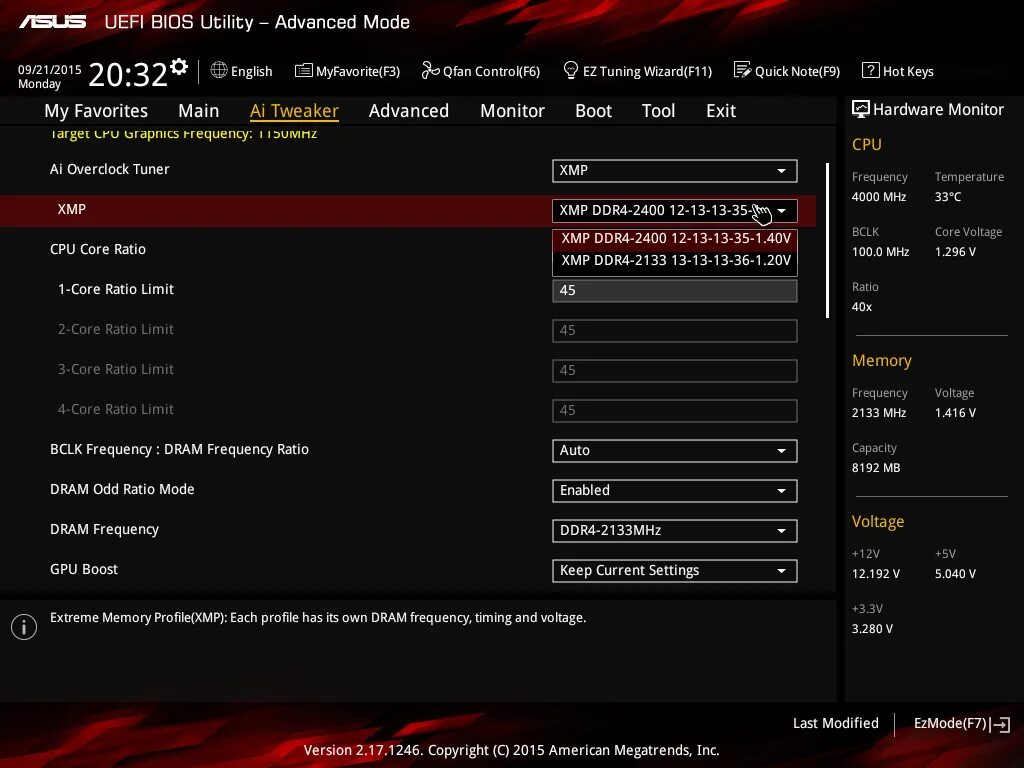Select the CPU Core Ratio label
This screenshot has height=768, width=1024.
(98, 249)
